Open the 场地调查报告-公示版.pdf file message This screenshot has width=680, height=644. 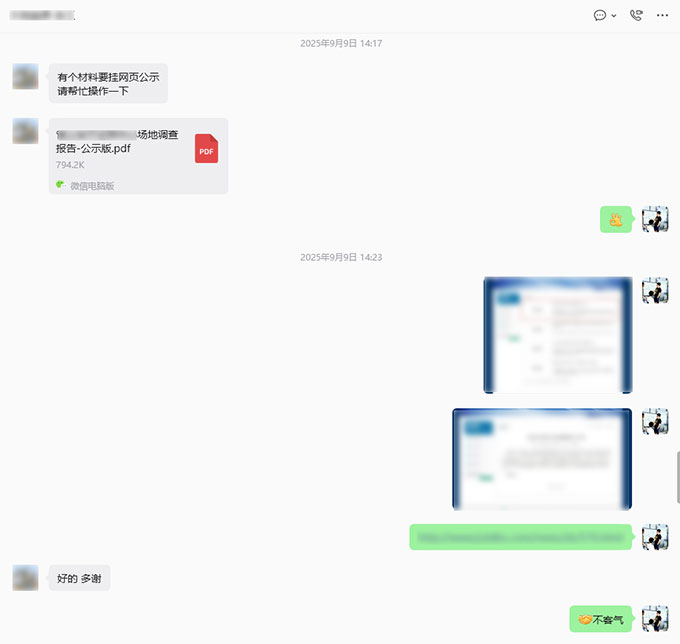[x=138, y=156]
